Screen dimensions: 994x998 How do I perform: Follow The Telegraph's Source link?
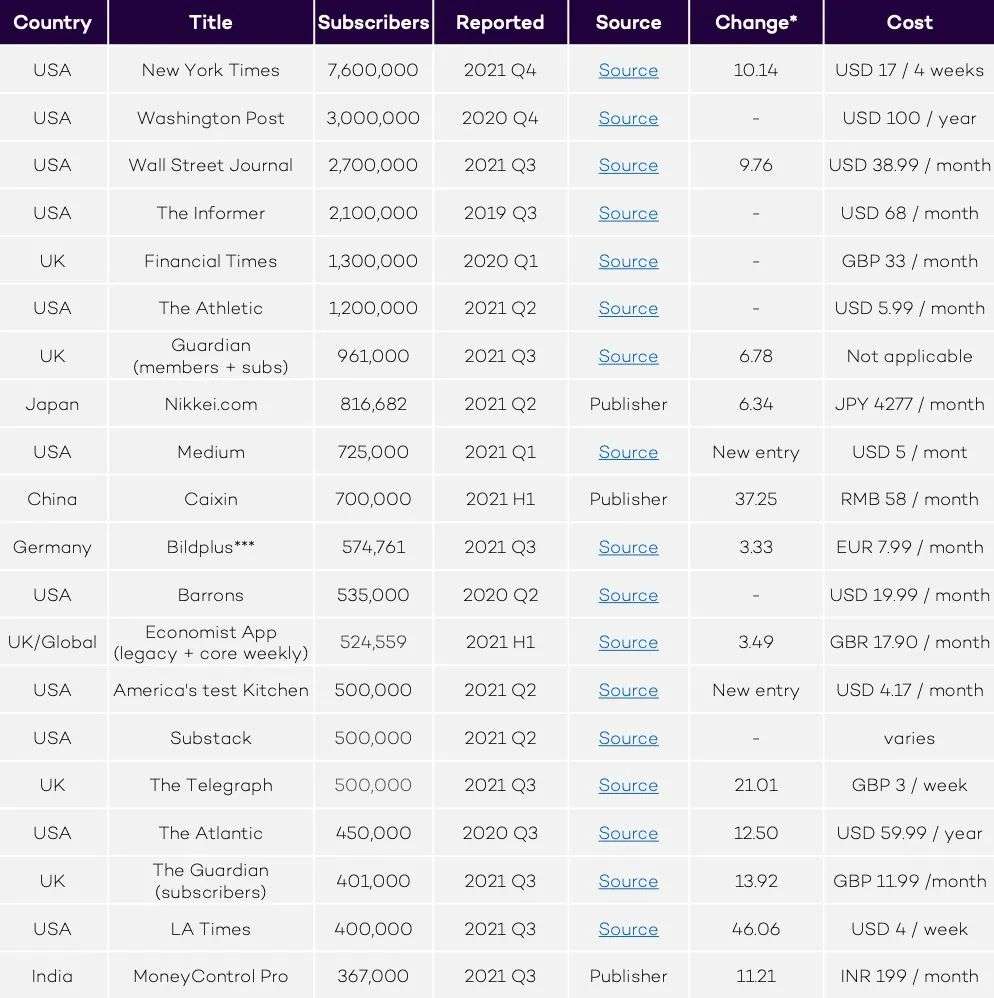point(628,786)
